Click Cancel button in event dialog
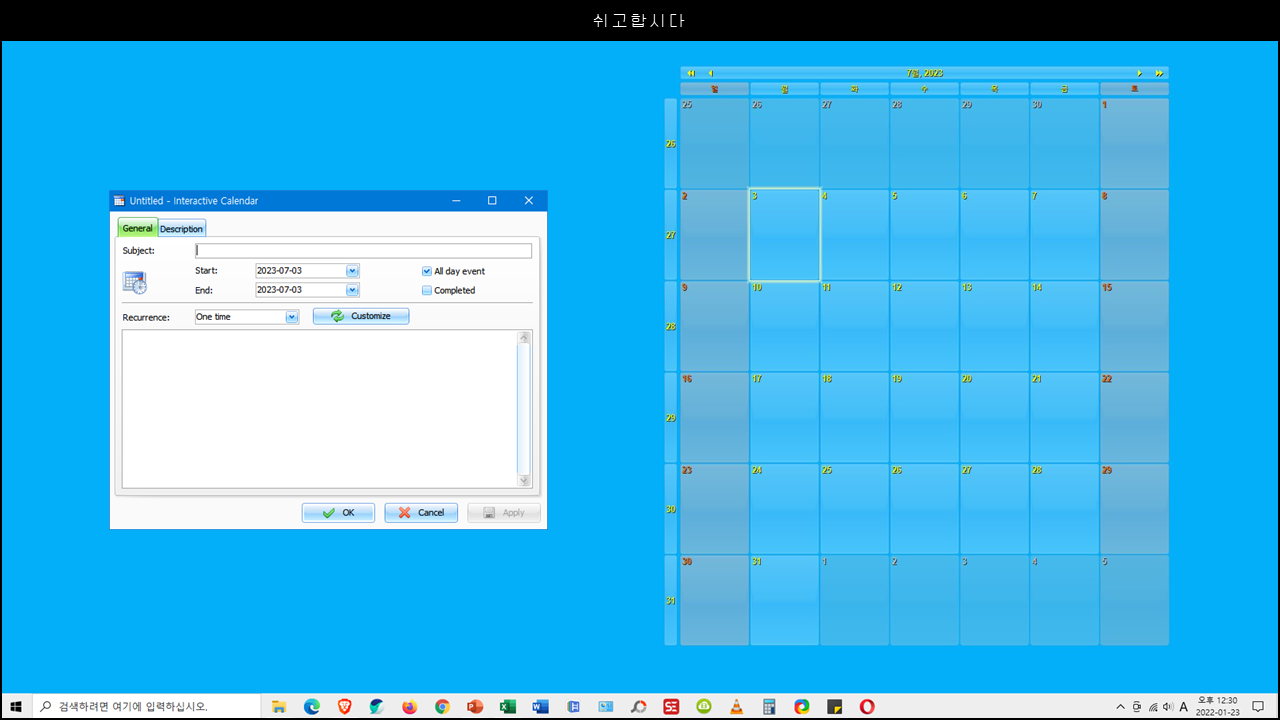This screenshot has height=720, width=1280. click(421, 513)
